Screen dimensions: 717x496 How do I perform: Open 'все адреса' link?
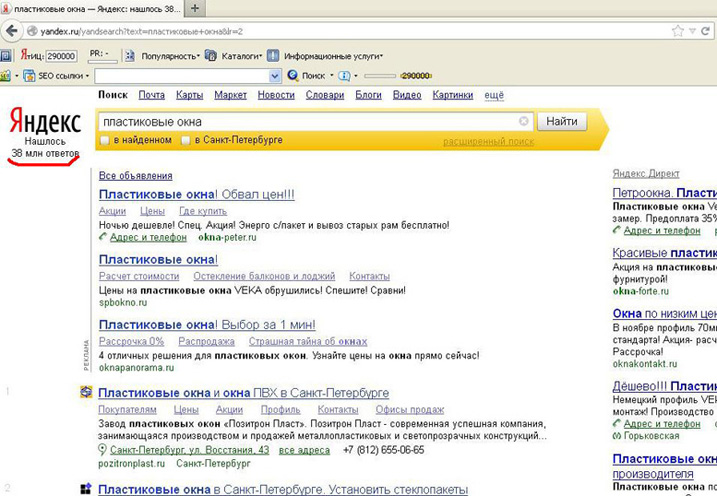[304, 450]
